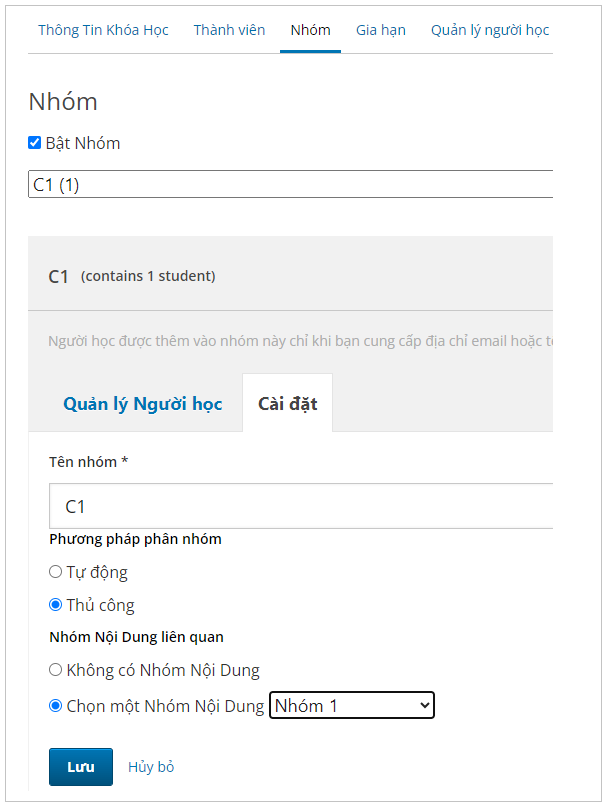
Task: Expand the Nhóm 1 content group dropdown
Action: coord(352,705)
